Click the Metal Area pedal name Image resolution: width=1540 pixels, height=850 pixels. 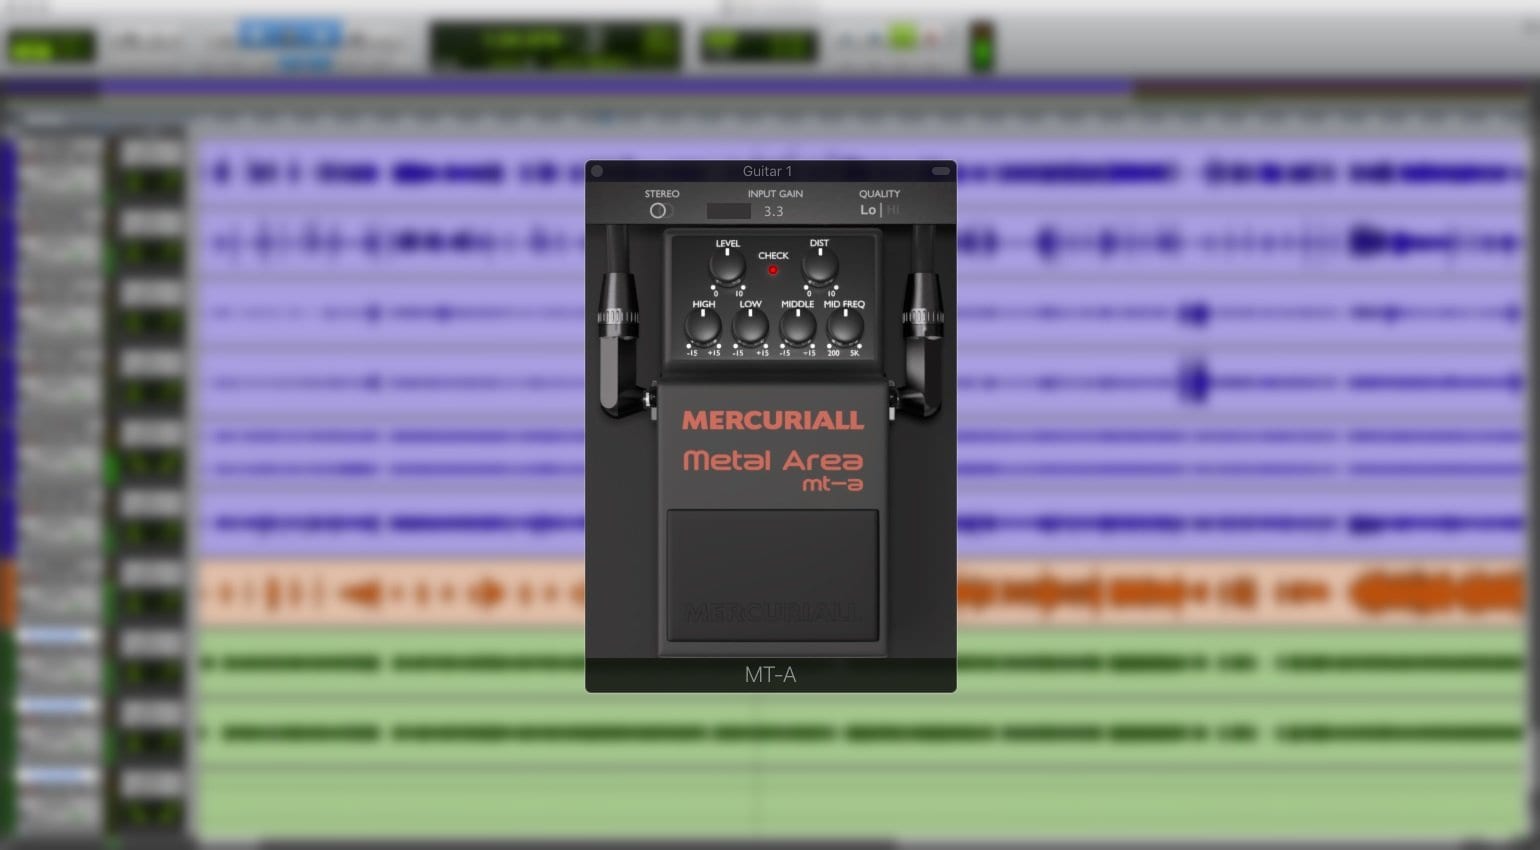pyautogui.click(x=772, y=461)
